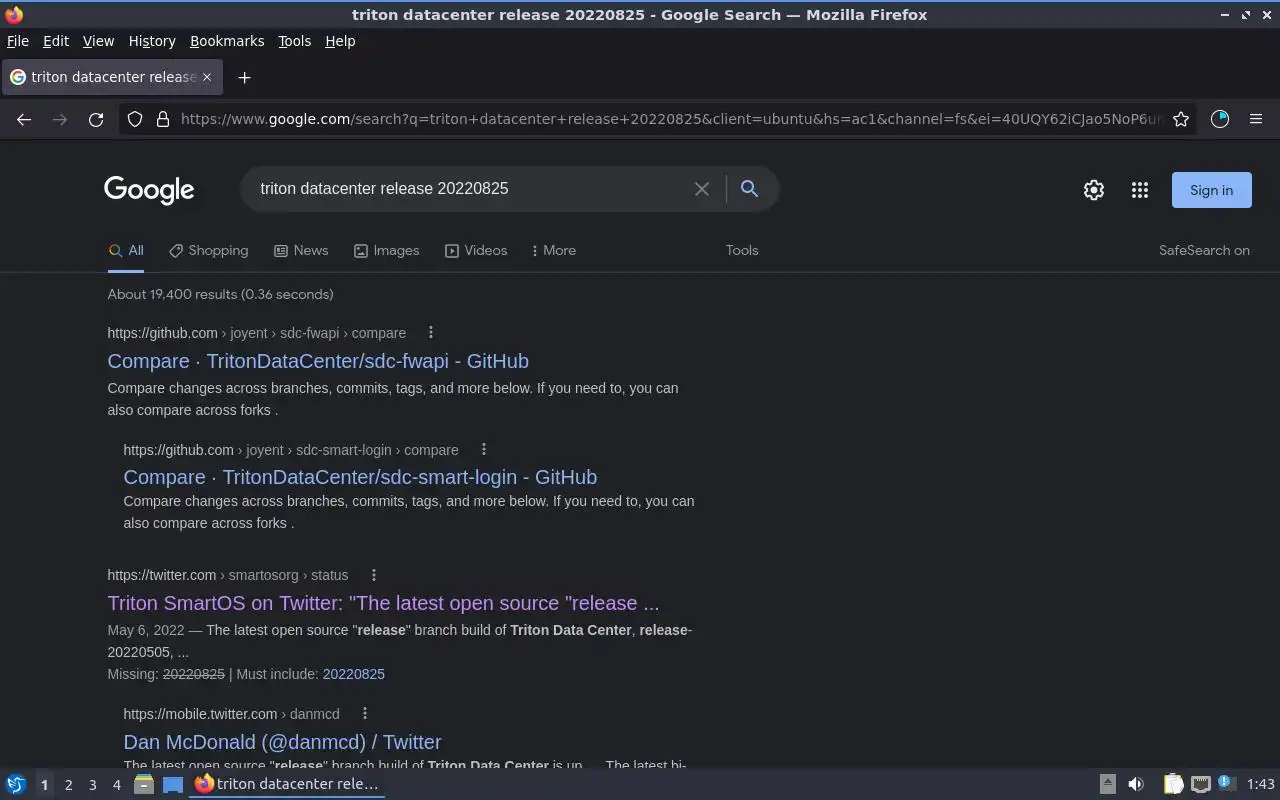The width and height of the screenshot is (1280, 800).
Task: Switch to workspace 4 in taskbar
Action: (117, 785)
